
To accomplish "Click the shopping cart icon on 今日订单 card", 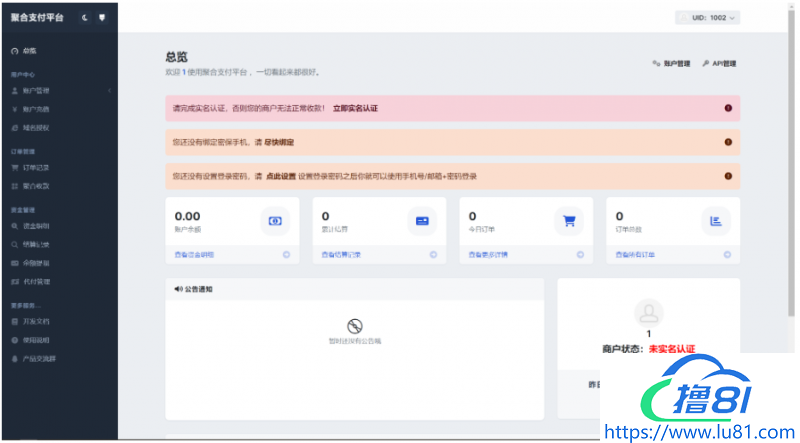I will tap(569, 221).
